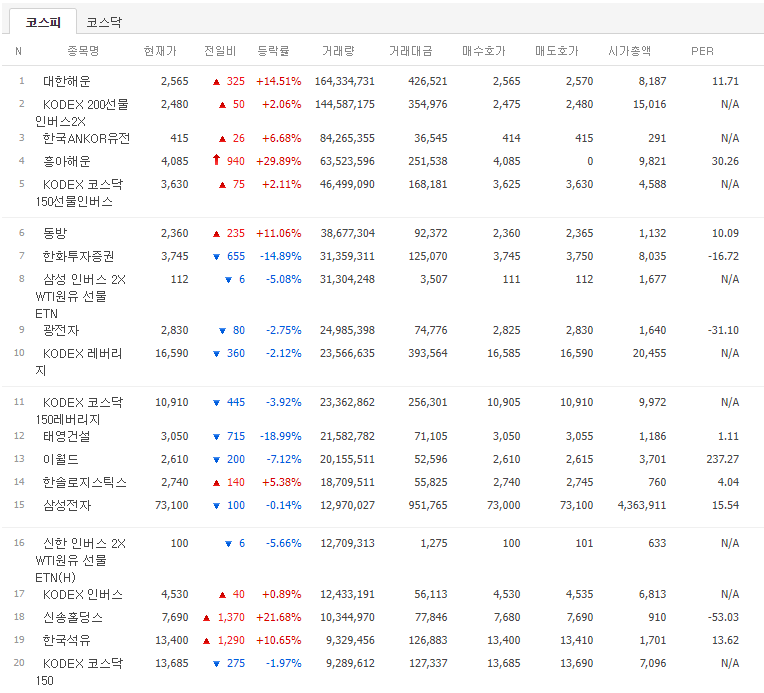Screen dimensions: 764x693
Task: Click the 거래대금 column header
Action: click(x=411, y=51)
